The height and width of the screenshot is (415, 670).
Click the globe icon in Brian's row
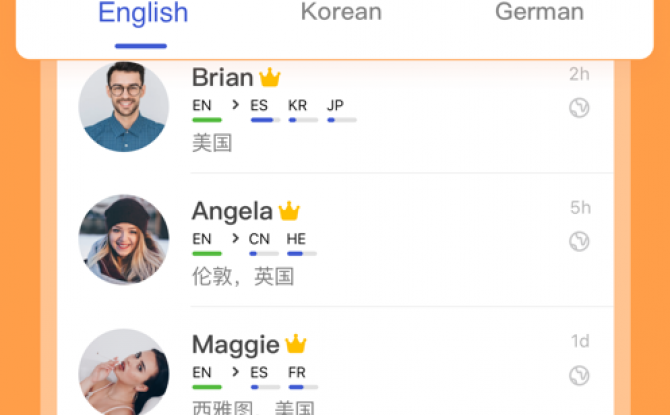coord(579,108)
